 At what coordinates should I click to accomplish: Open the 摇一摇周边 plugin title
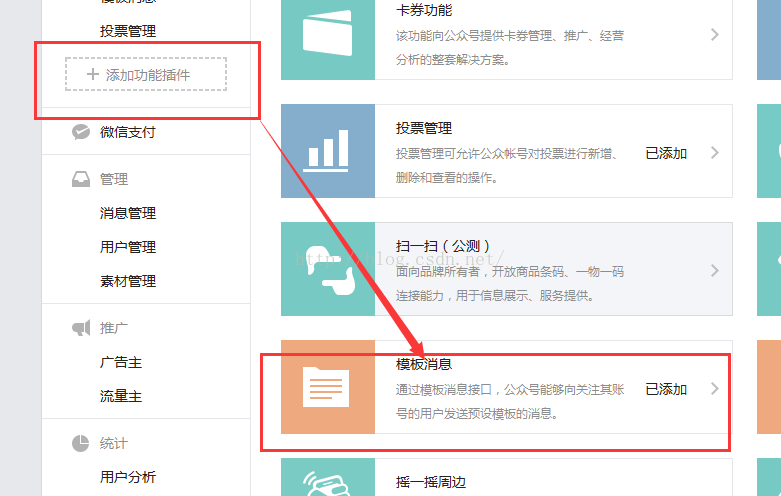(x=431, y=482)
